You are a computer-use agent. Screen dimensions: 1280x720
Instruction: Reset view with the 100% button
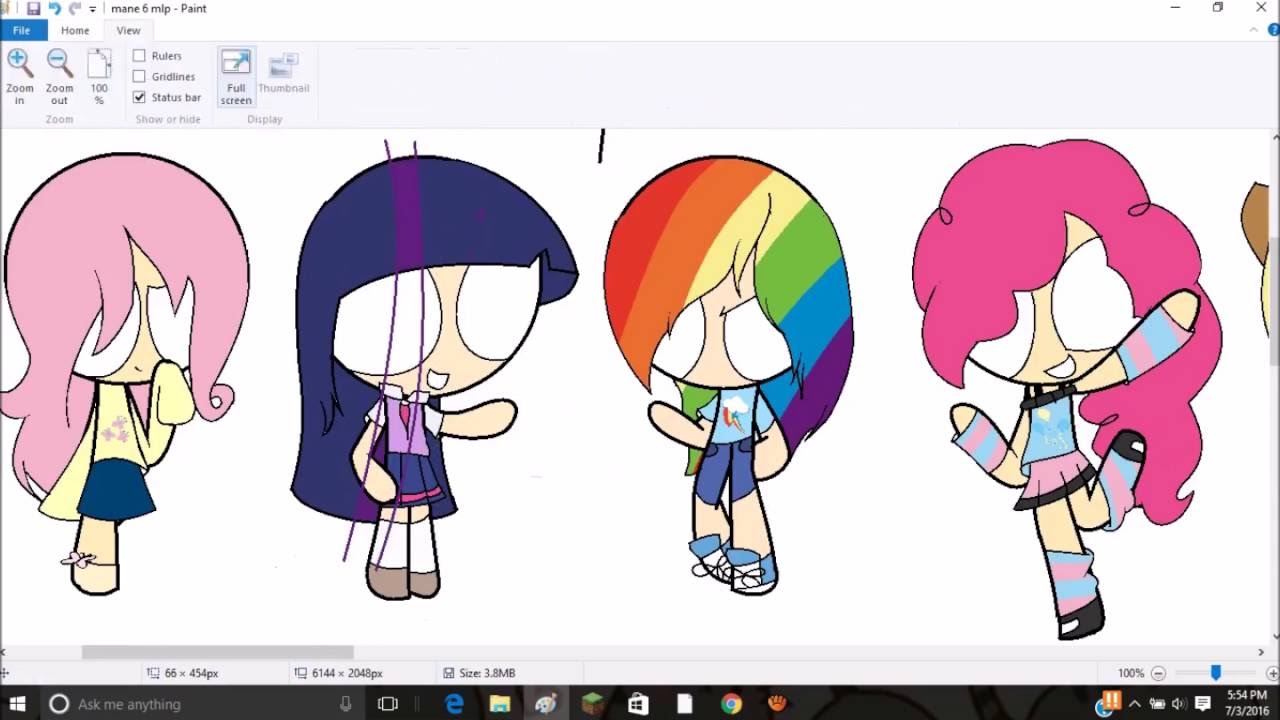click(x=99, y=77)
